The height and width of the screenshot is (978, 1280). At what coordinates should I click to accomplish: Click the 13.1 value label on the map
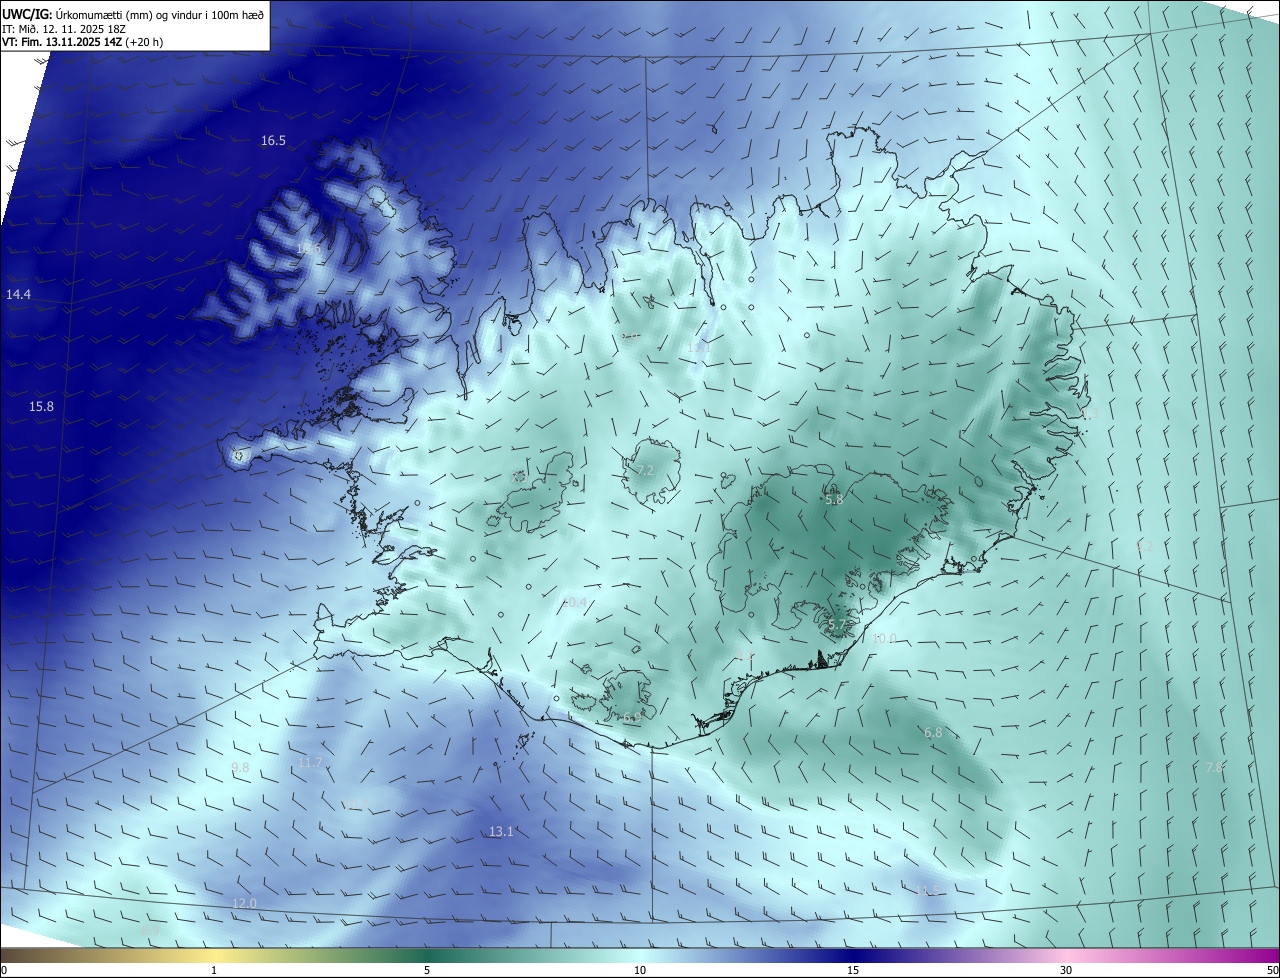point(501,832)
